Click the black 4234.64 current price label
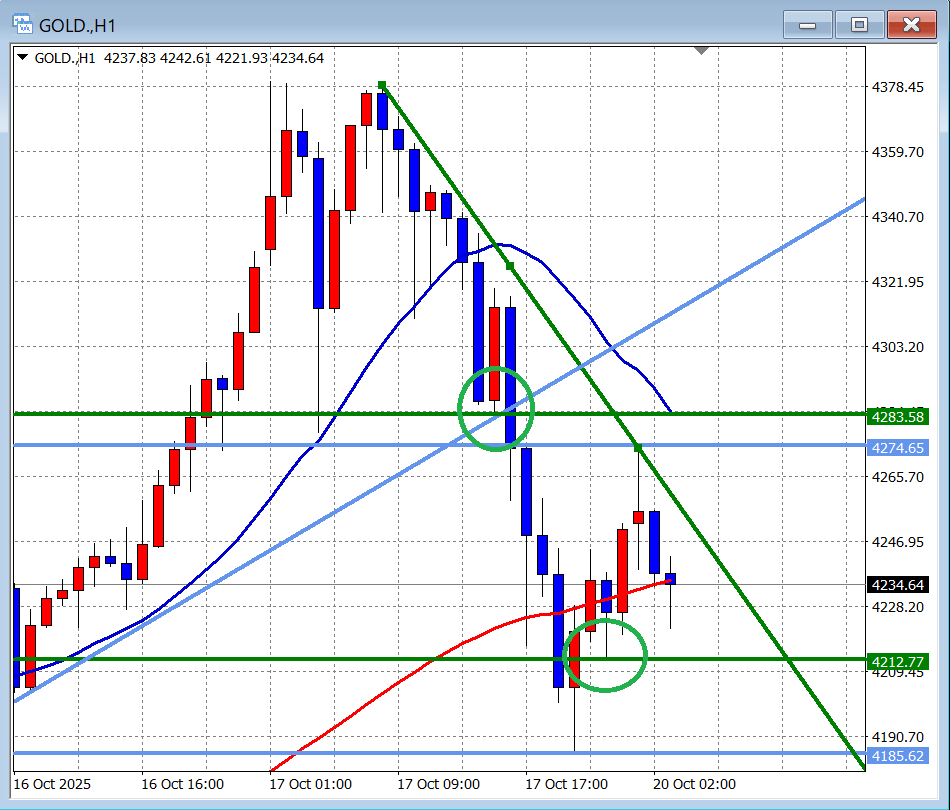The height and width of the screenshot is (810, 950). coord(898,586)
